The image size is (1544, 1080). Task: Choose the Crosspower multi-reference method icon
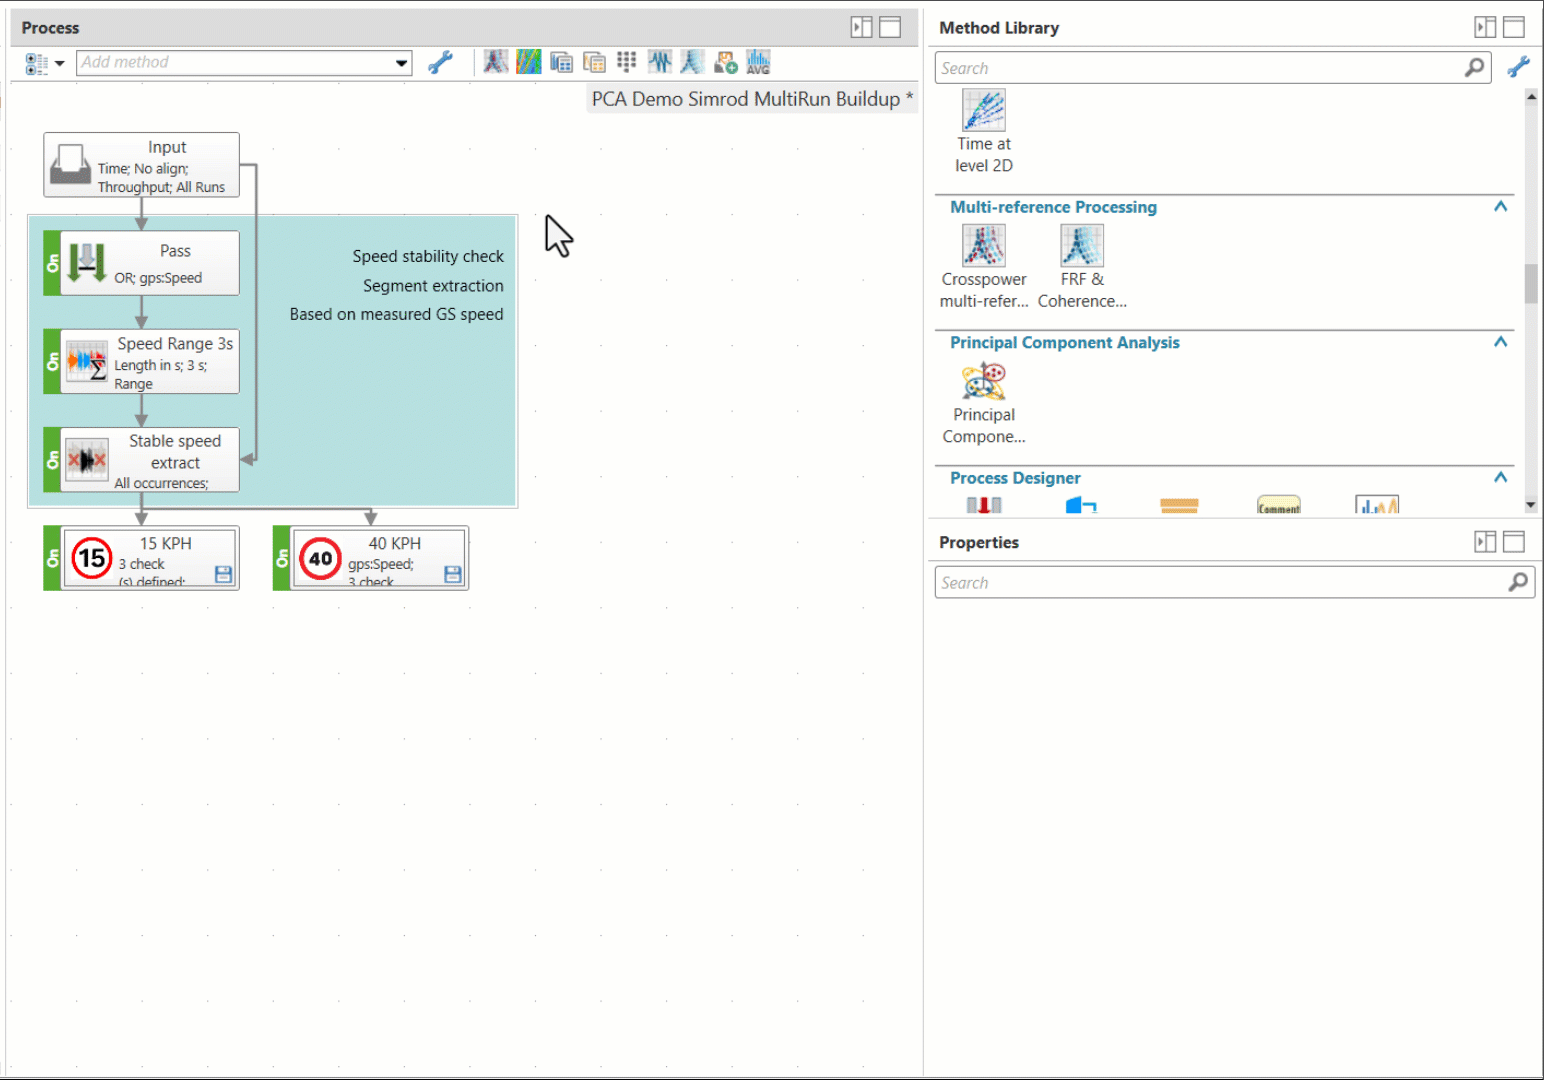click(x=983, y=246)
